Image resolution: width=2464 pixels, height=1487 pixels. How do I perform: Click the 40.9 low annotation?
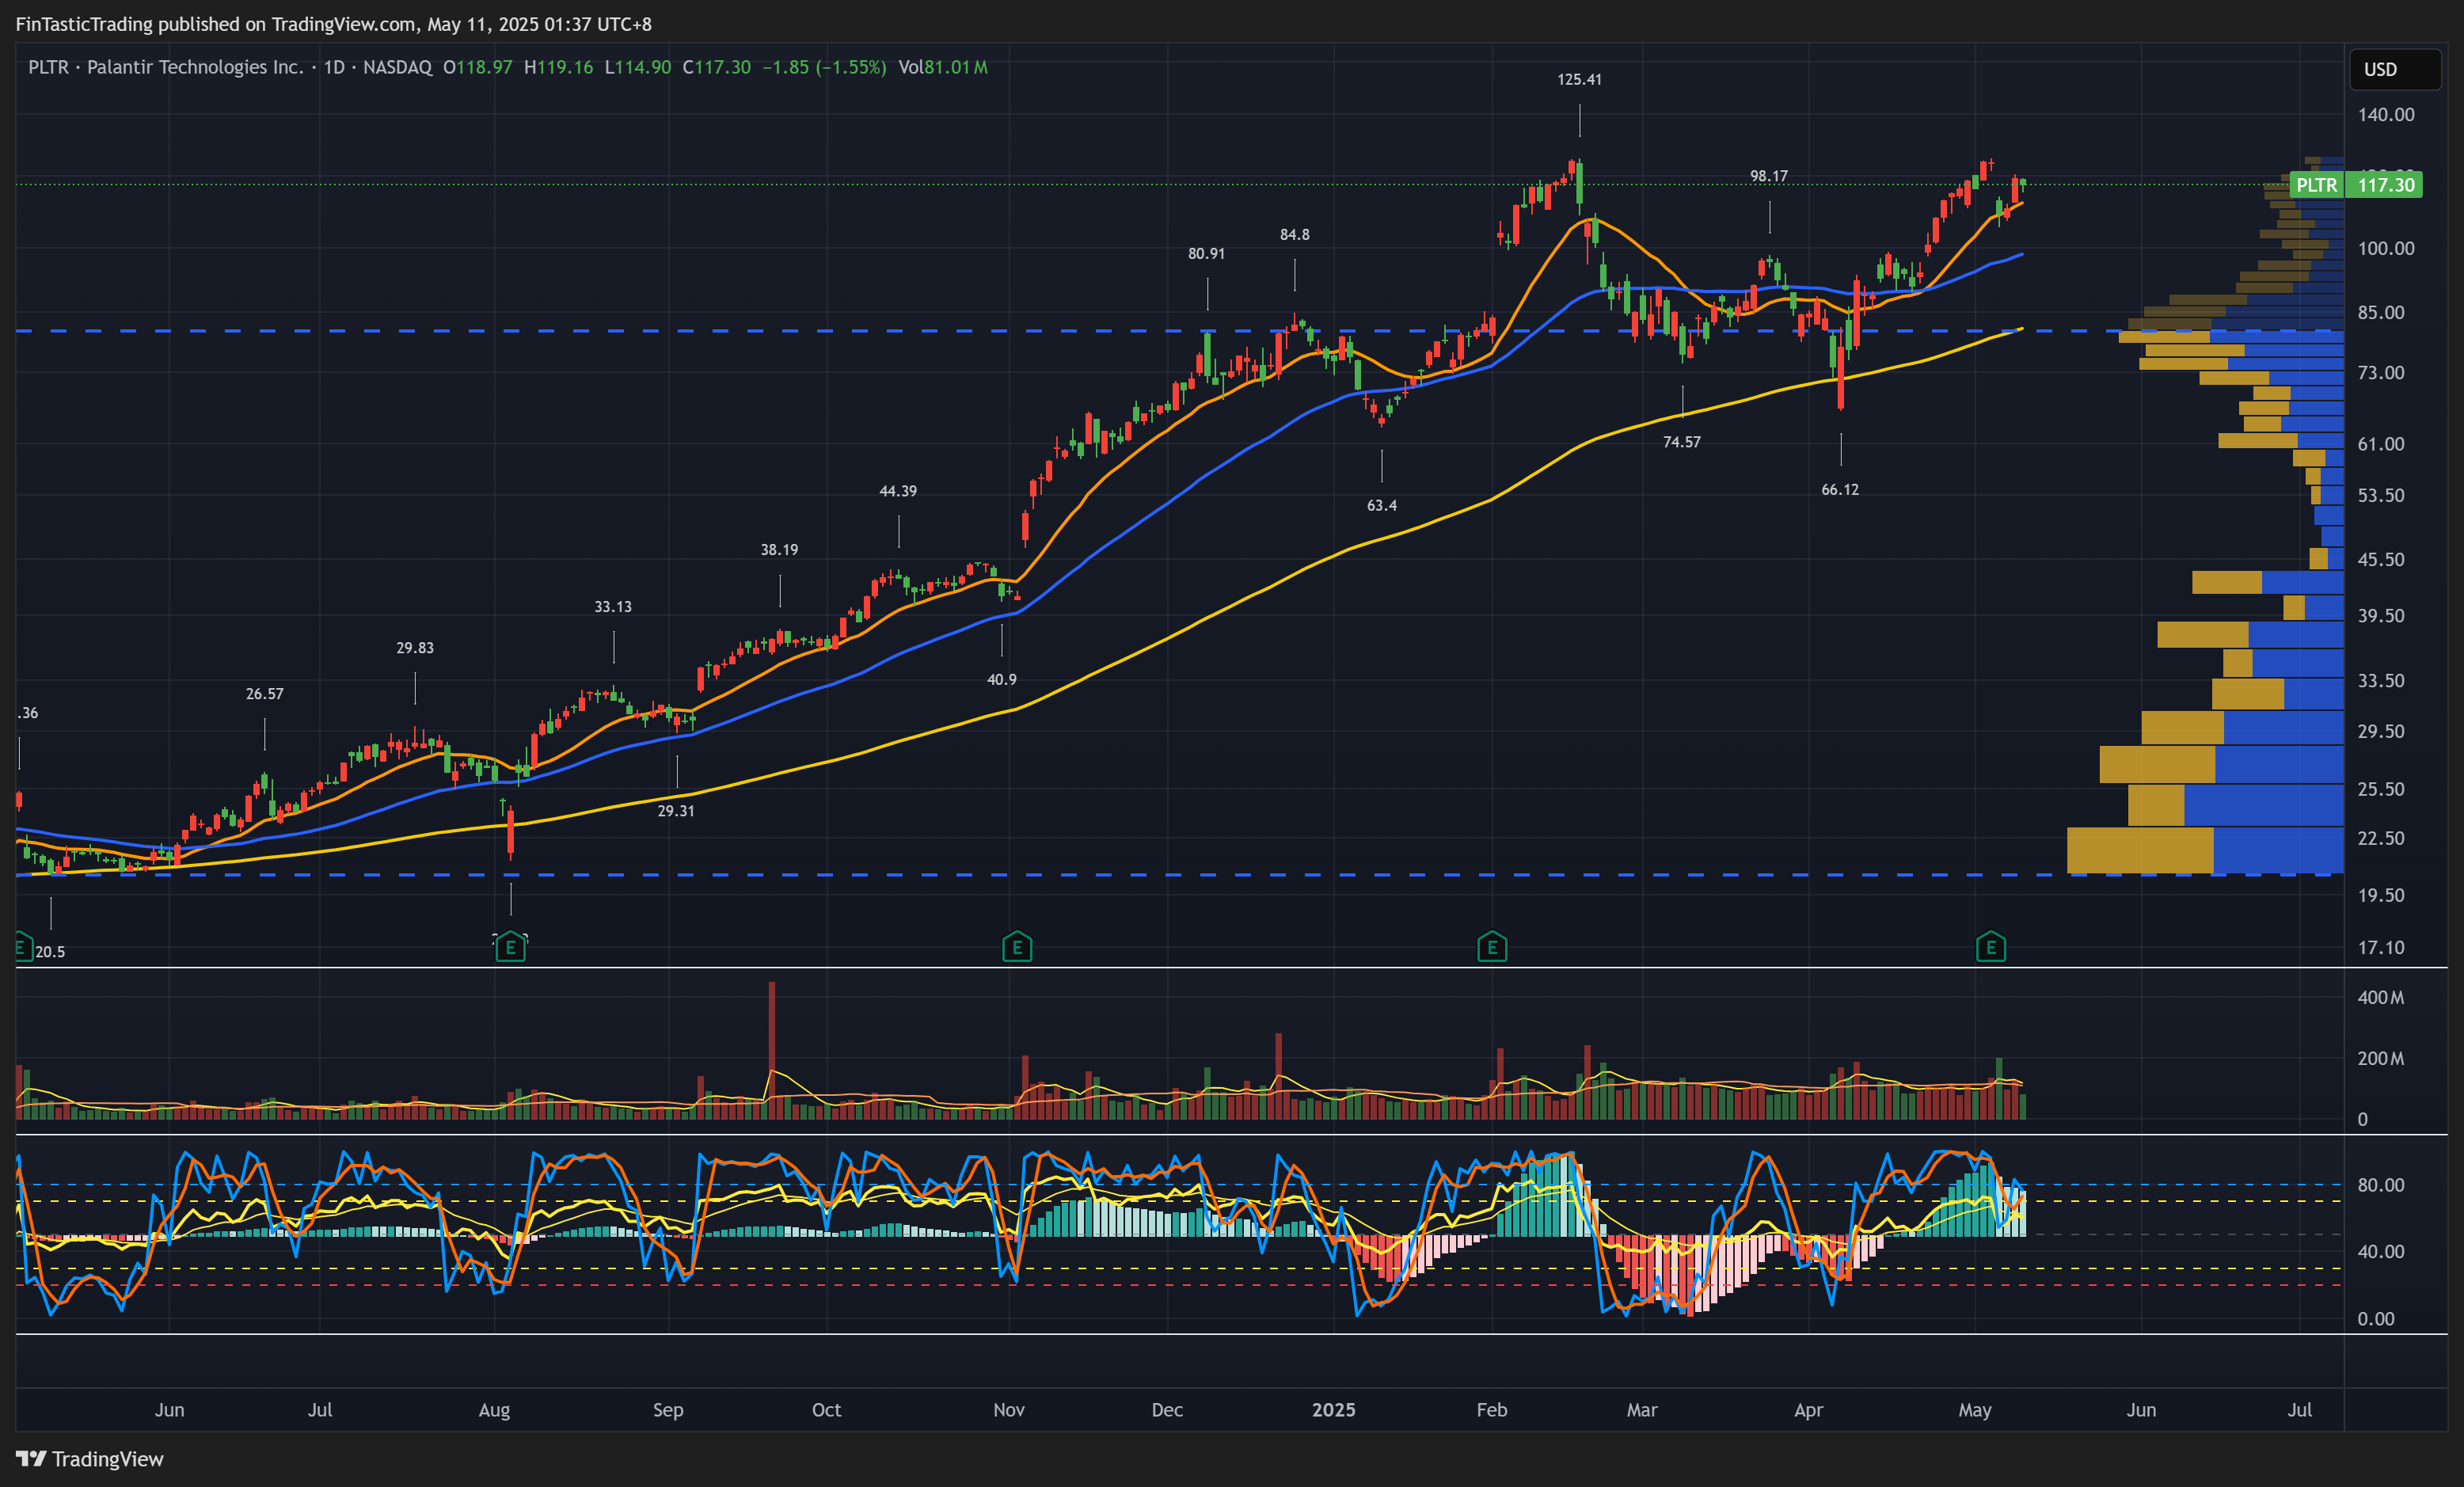tap(1001, 679)
